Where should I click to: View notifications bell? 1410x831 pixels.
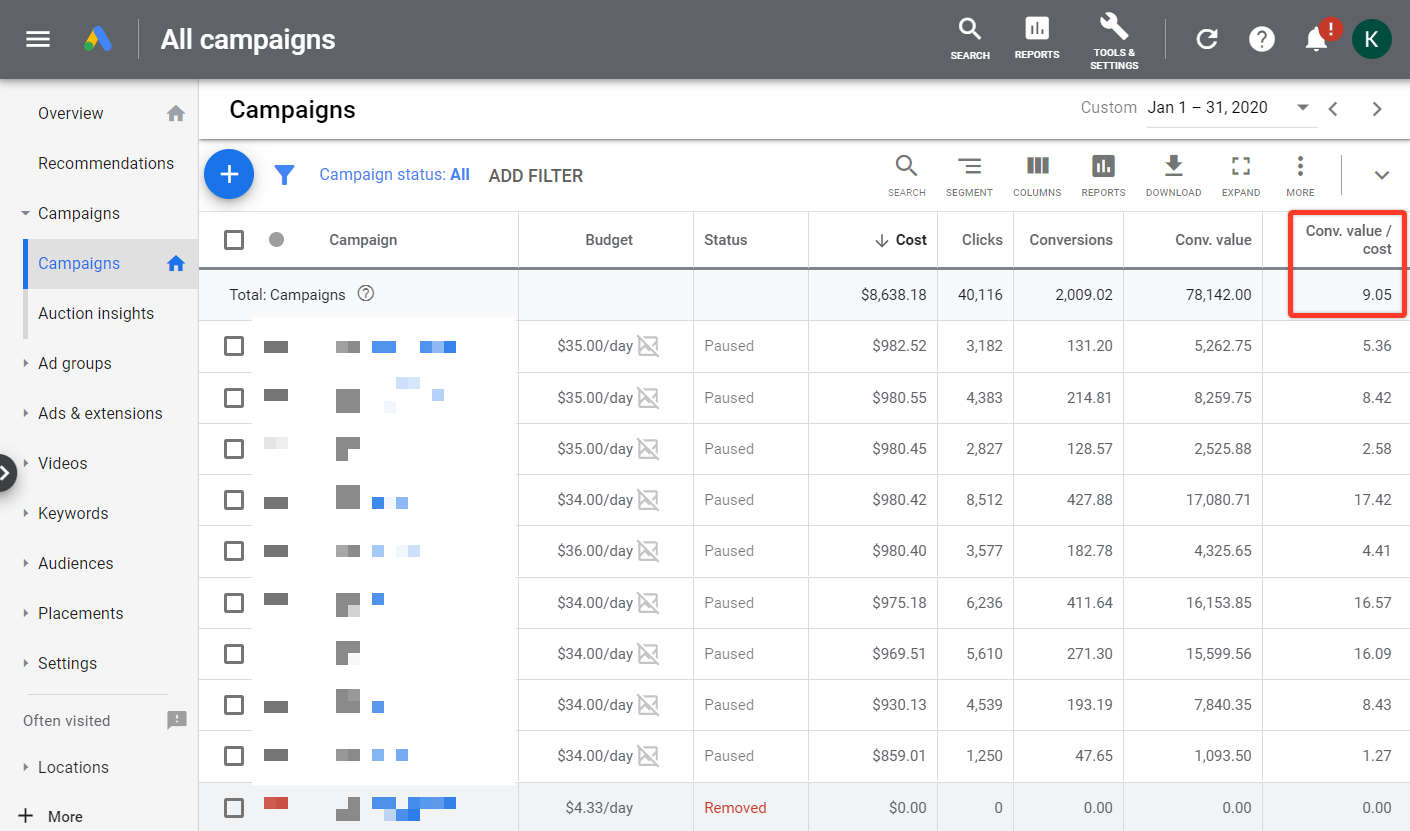coord(1317,39)
